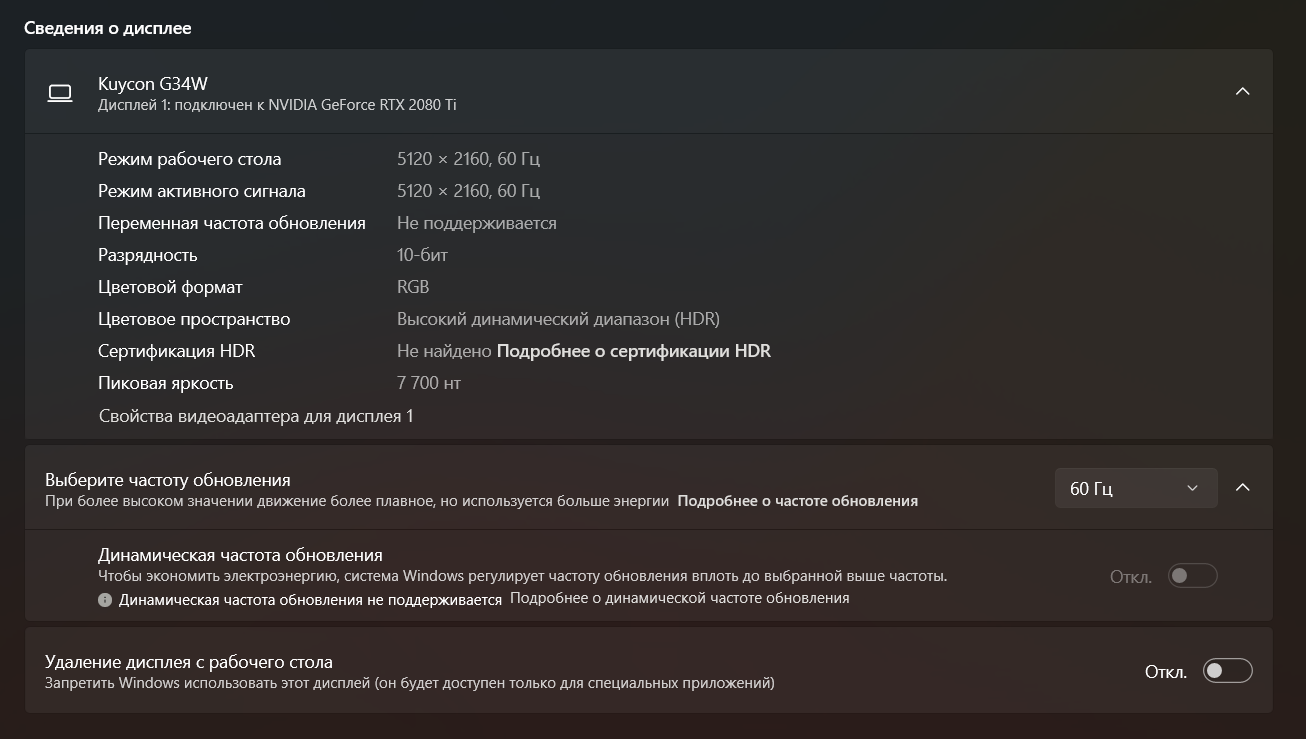Select the Цветовое пространство HDR value

pos(558,319)
